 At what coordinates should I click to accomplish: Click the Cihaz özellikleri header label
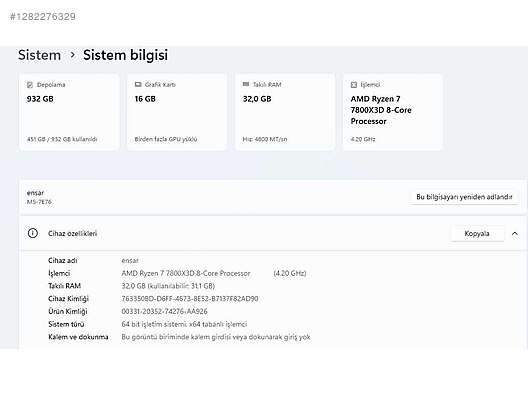[x=72, y=233]
